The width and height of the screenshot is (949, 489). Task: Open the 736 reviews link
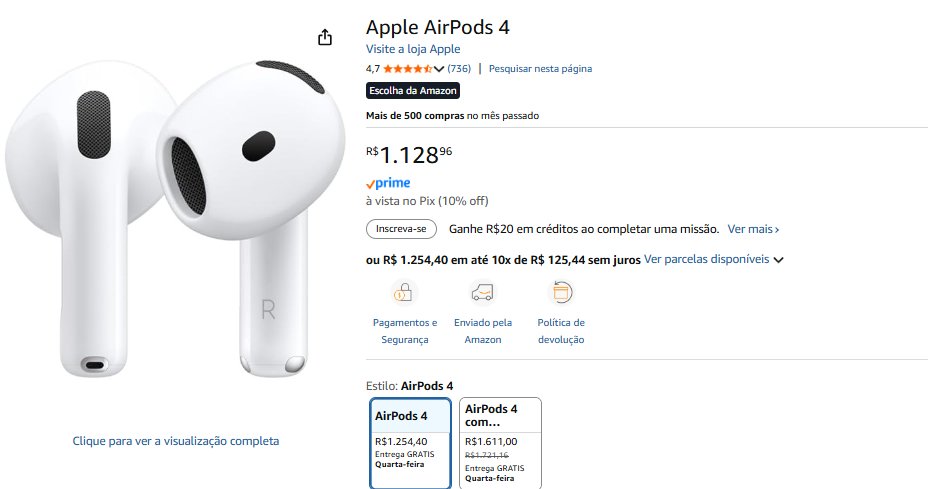(x=459, y=69)
